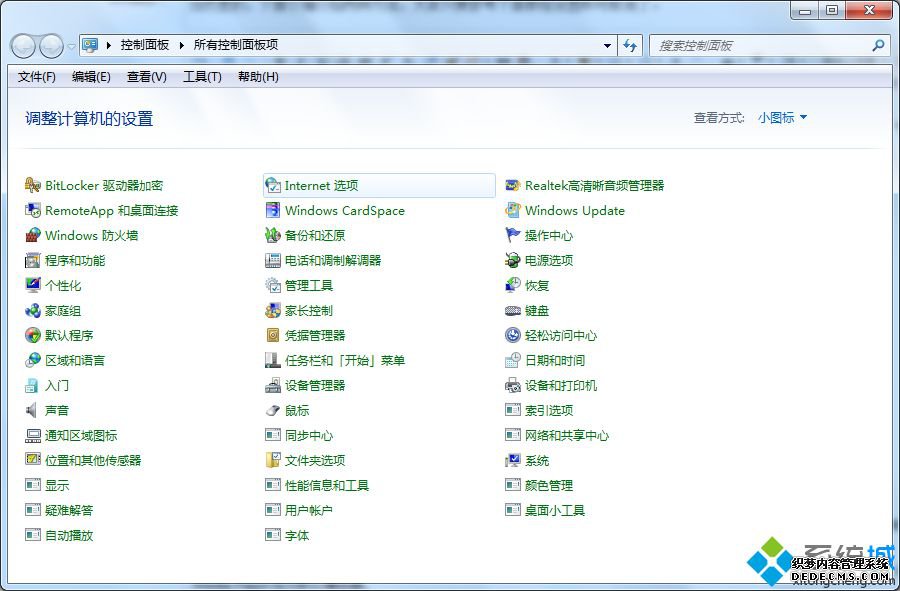Open the 颜色管理 link
Image resolution: width=900 pixels, height=591 pixels.
[x=549, y=485]
